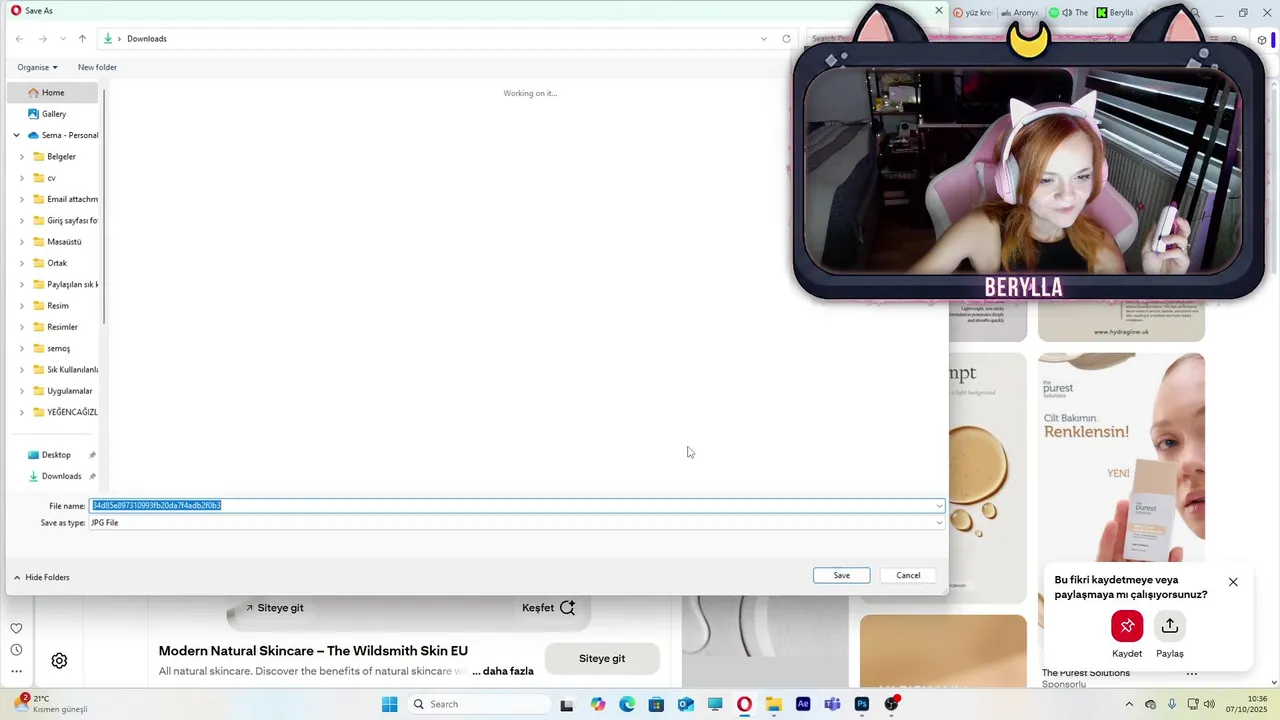Switch to the Spotify 'The' tab
This screenshot has width=1280, height=720.
[x=1068, y=13]
